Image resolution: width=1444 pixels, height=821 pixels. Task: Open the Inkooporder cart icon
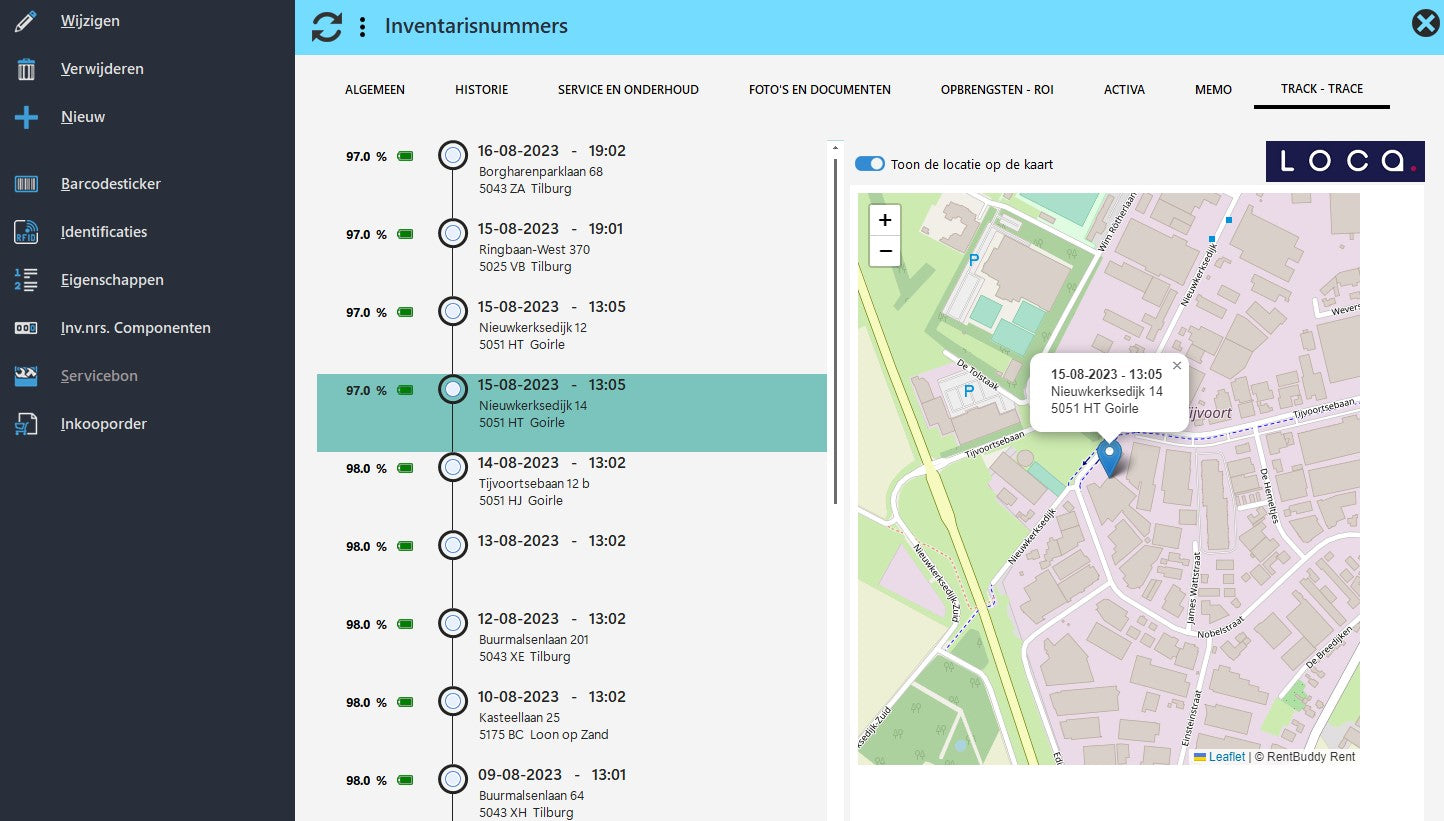(x=26, y=424)
